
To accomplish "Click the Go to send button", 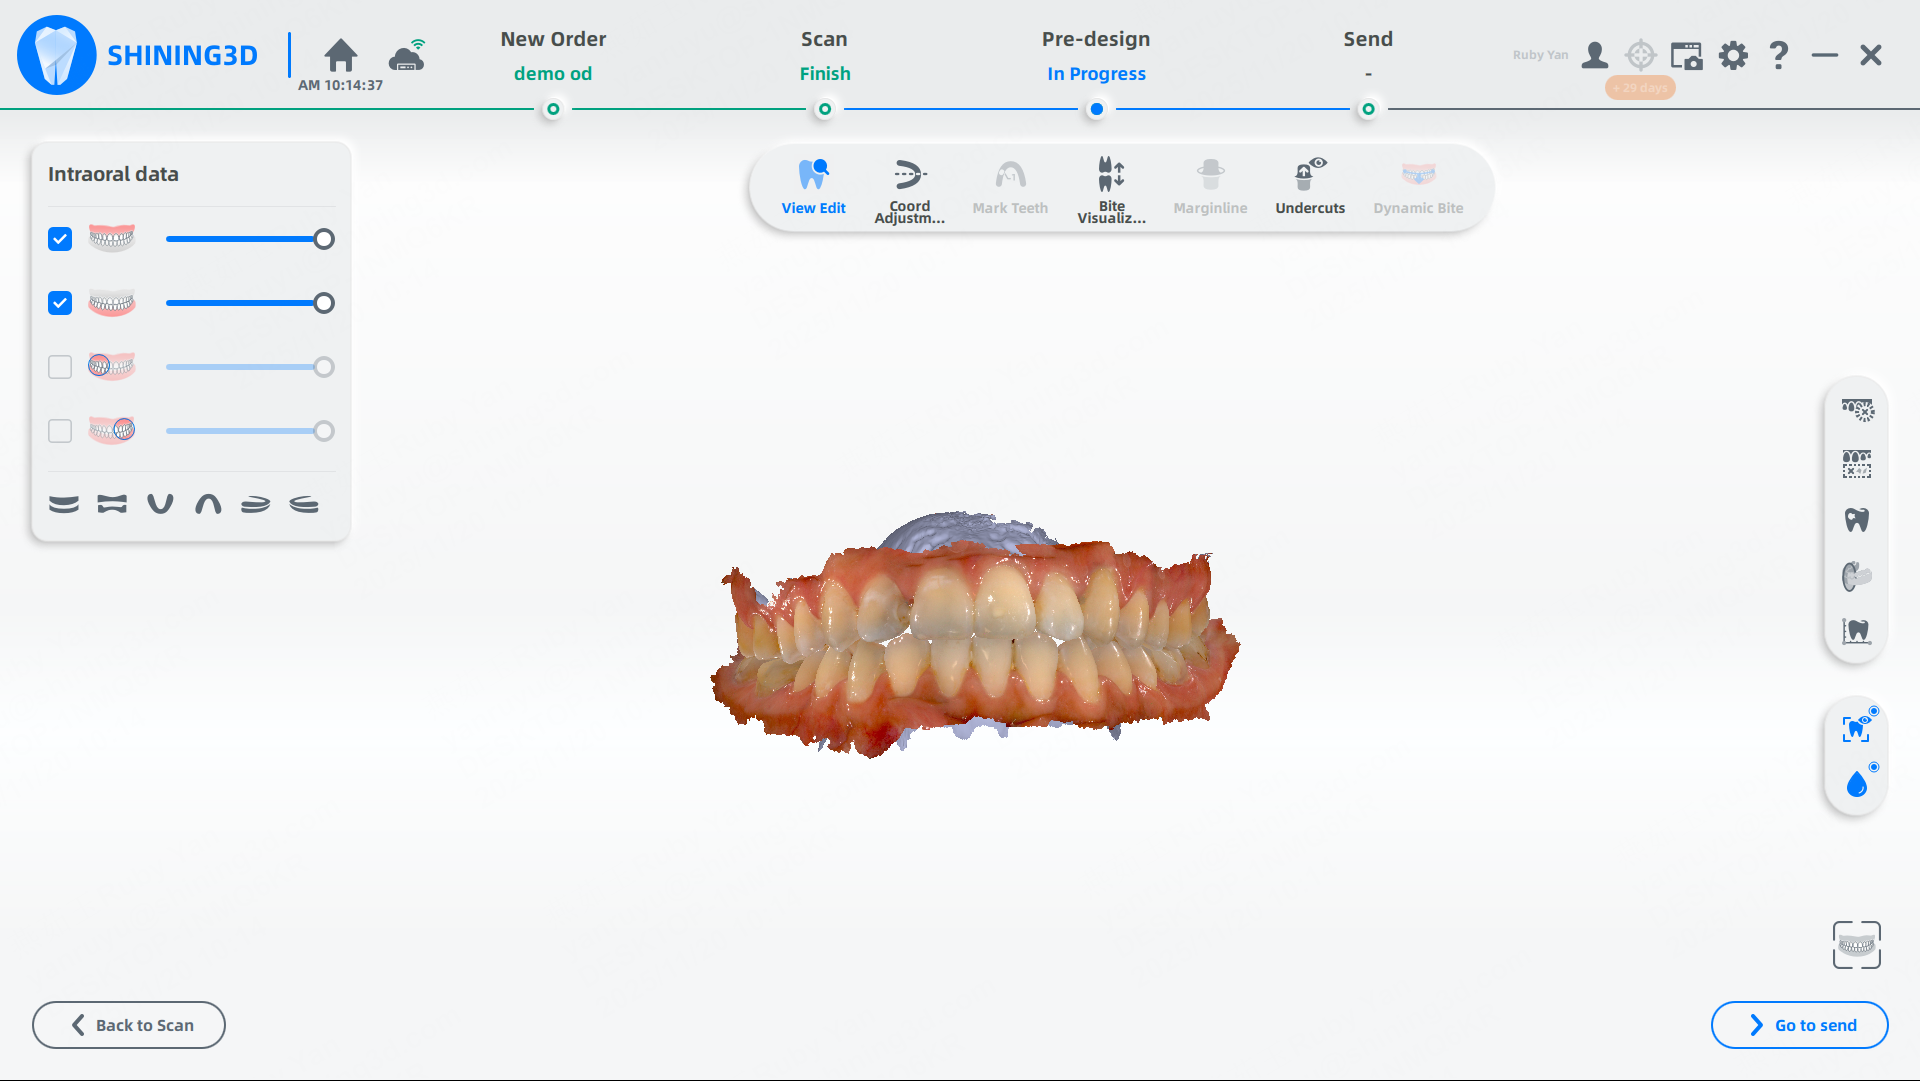I will [x=1799, y=1025].
